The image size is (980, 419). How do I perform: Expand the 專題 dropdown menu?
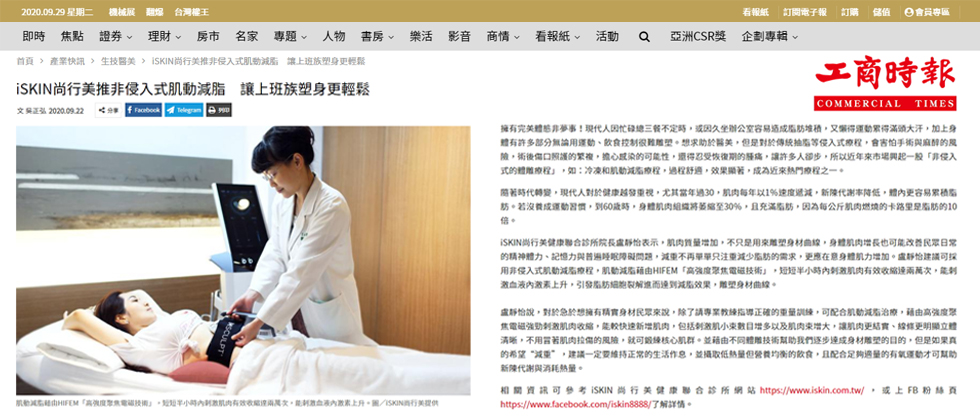click(x=290, y=36)
